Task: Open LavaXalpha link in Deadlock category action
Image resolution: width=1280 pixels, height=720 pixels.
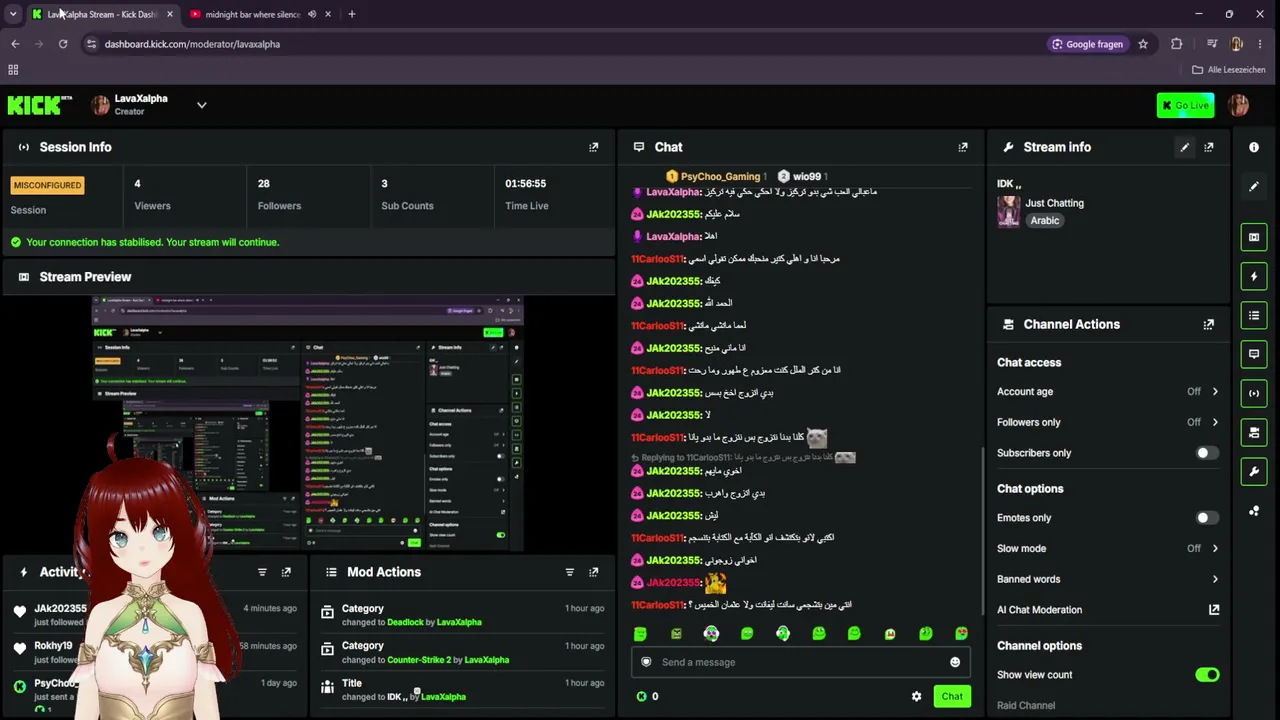Action: click(x=459, y=622)
